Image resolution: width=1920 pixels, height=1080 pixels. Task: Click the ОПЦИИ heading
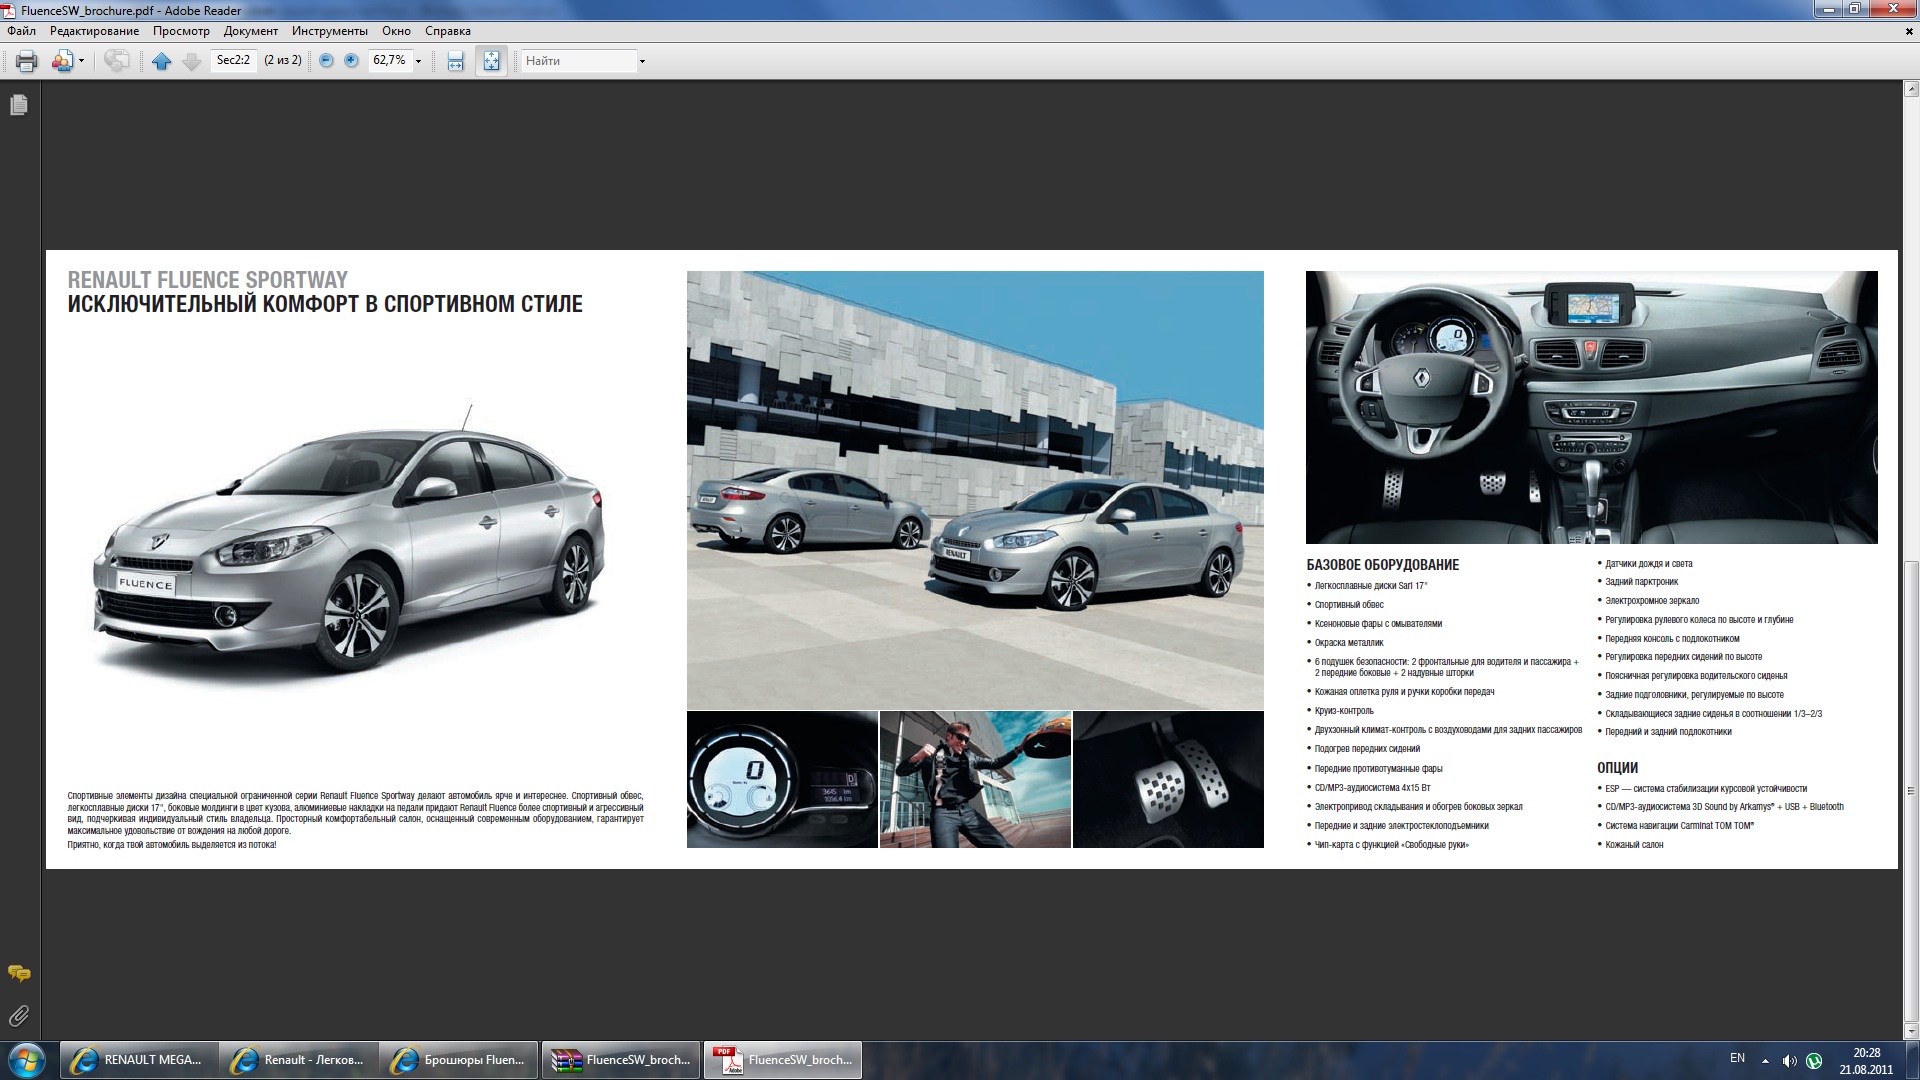pyautogui.click(x=1617, y=768)
